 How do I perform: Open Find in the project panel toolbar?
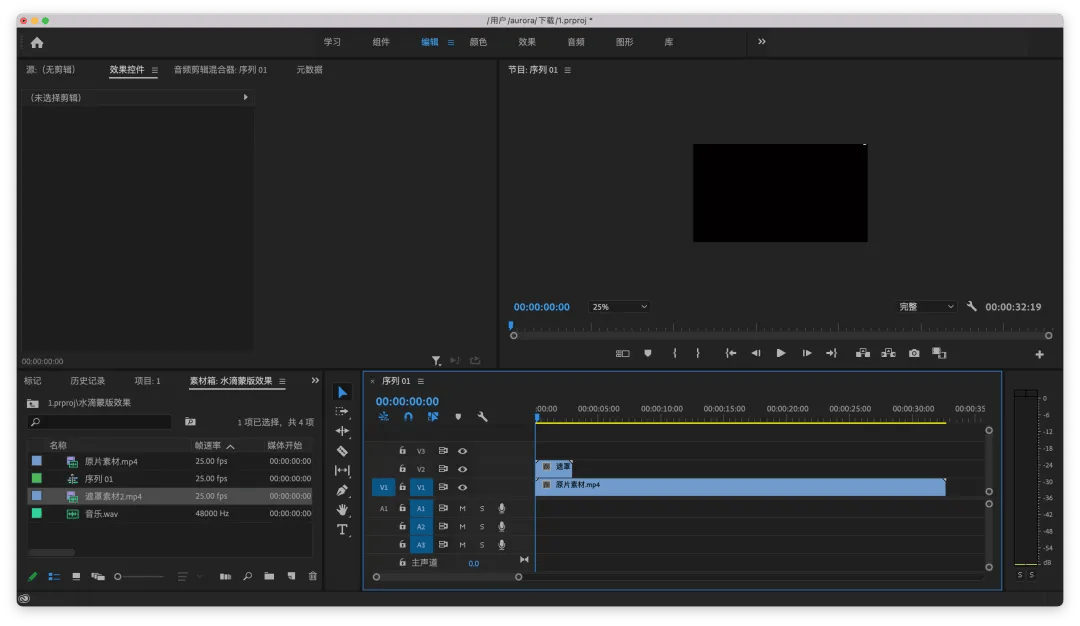pos(247,576)
